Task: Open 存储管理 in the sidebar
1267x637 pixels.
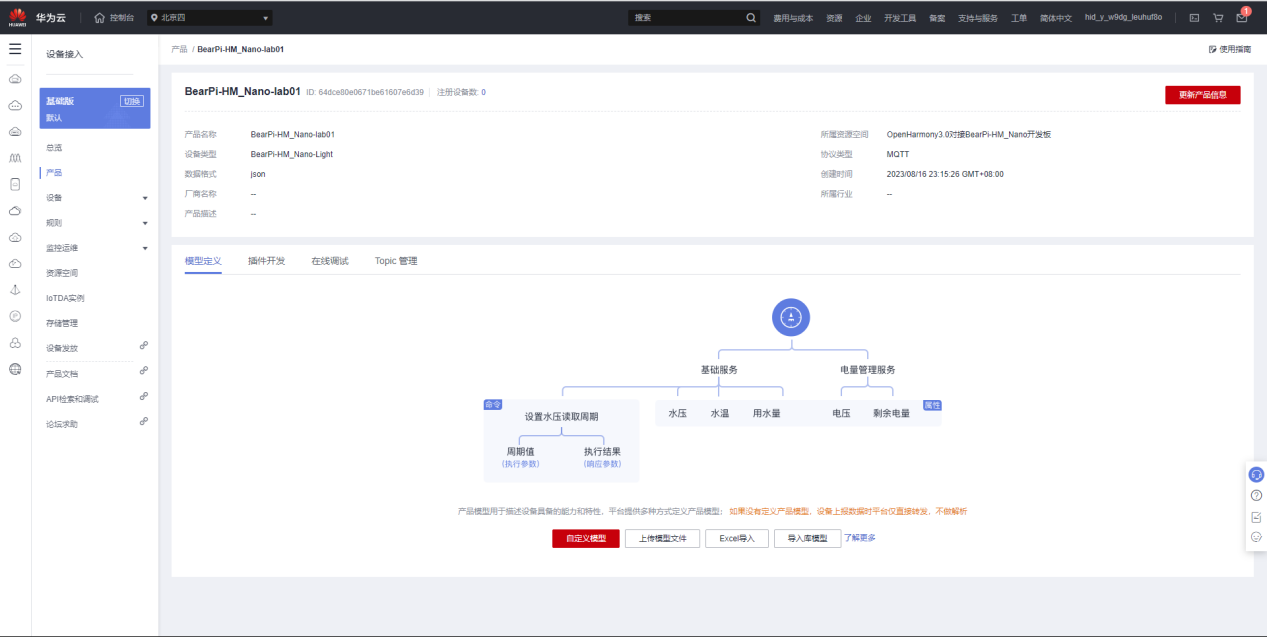Action: pos(62,323)
